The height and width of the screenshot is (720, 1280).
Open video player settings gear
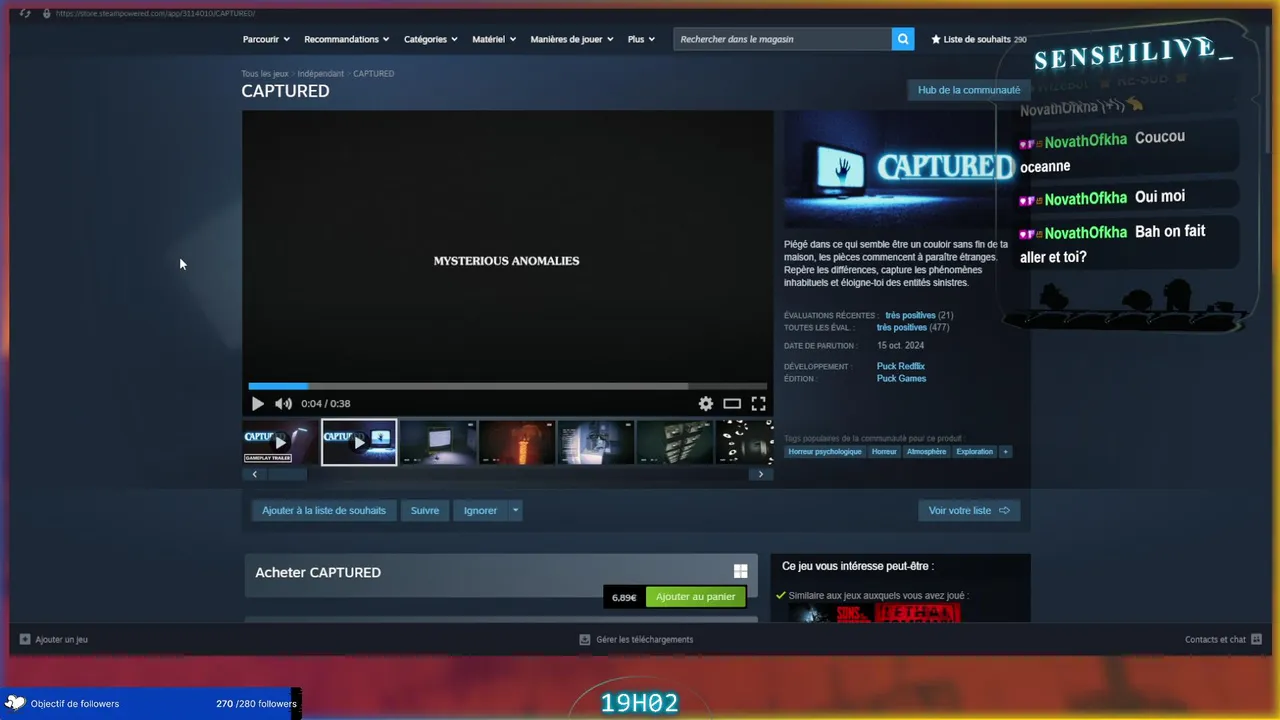706,403
